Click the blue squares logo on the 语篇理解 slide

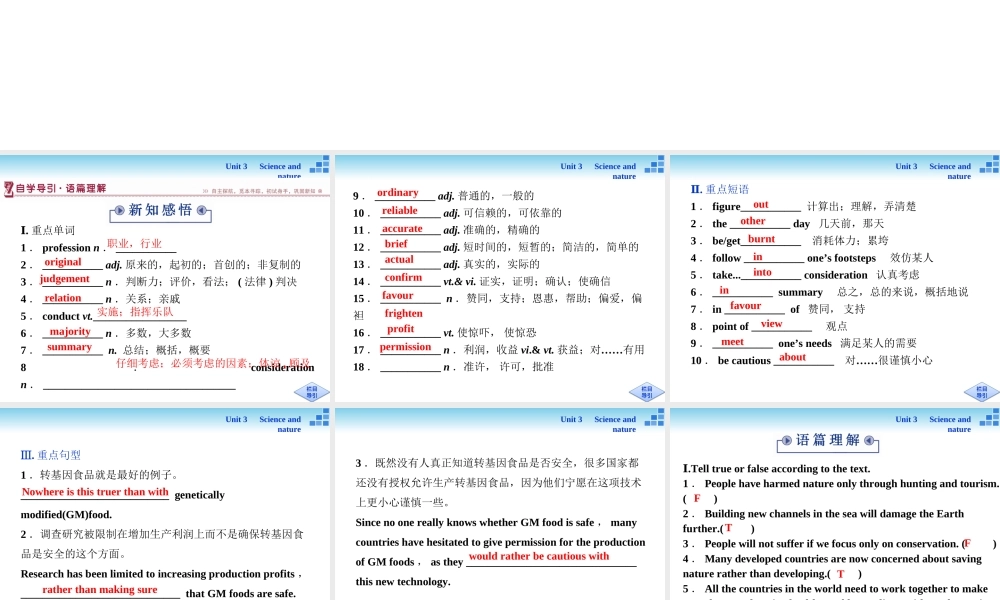989,418
